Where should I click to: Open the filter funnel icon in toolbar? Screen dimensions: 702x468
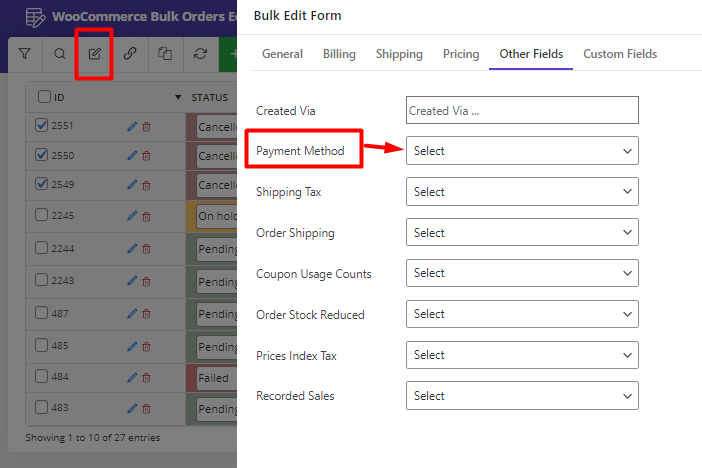25,54
